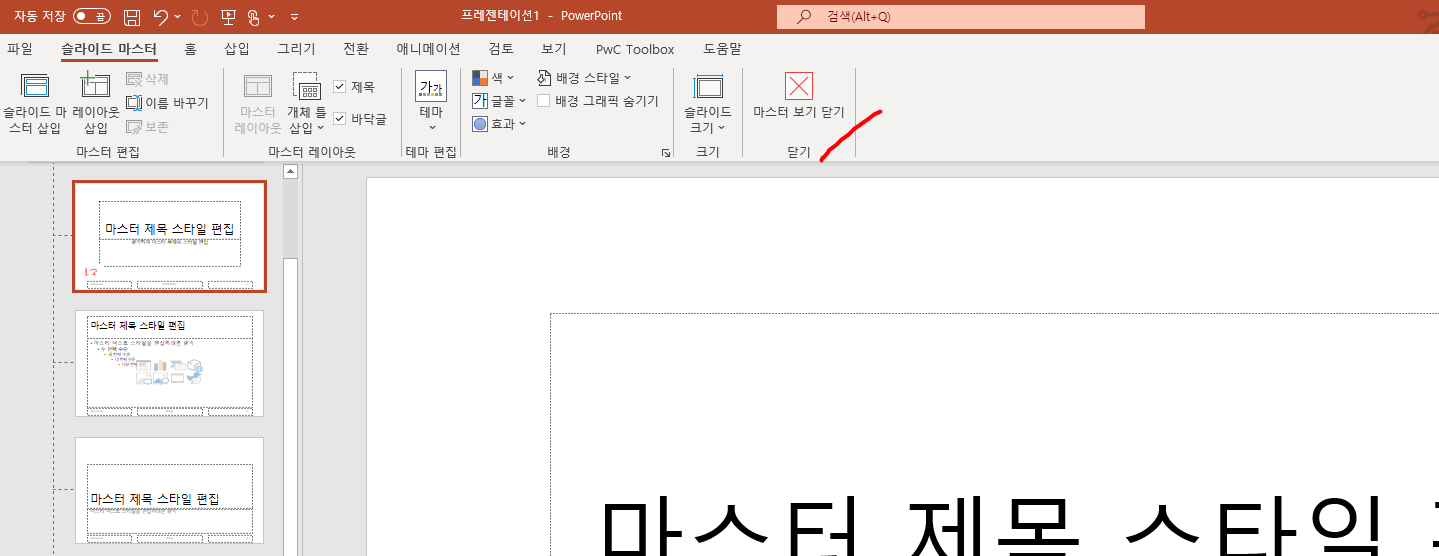This screenshot has width=1439, height=556.
Task: Open the undo history dropdown arrow
Action: click(178, 17)
